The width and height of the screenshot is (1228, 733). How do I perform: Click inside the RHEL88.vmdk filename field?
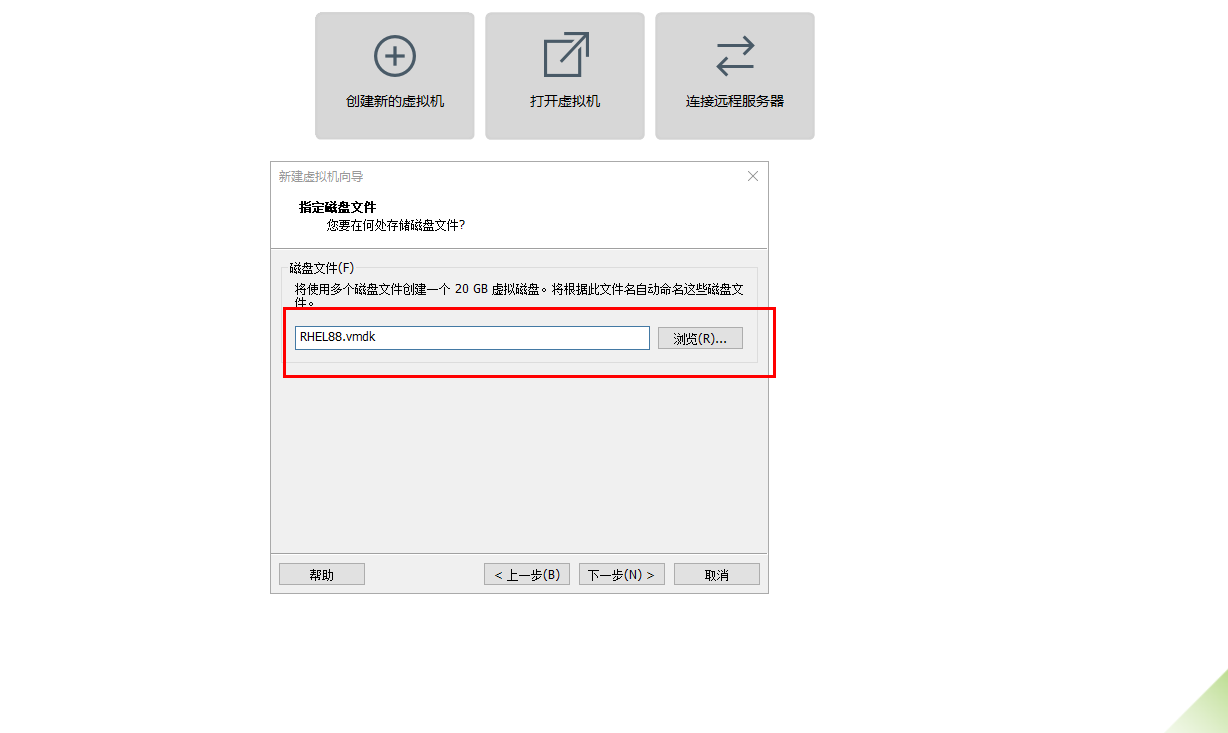tap(472, 337)
